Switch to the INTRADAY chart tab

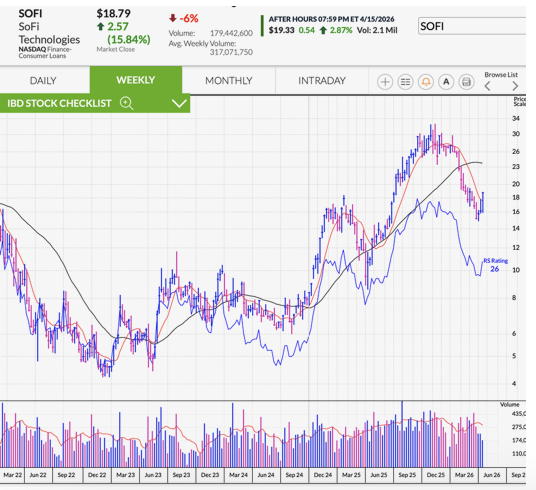(x=322, y=81)
